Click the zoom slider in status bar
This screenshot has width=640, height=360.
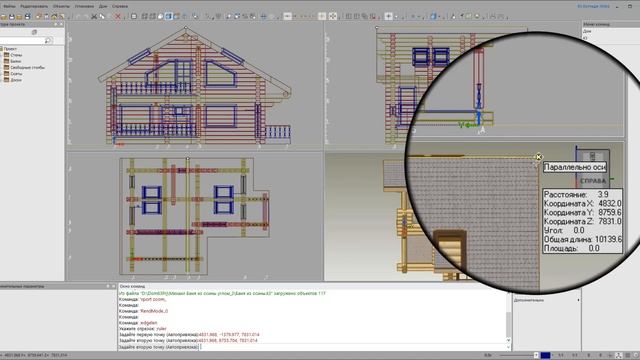point(517,355)
